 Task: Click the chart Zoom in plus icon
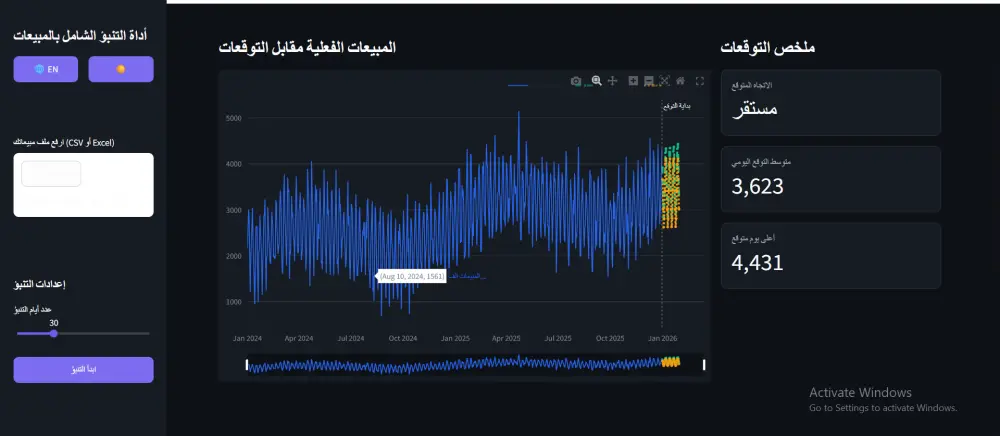[x=633, y=81]
